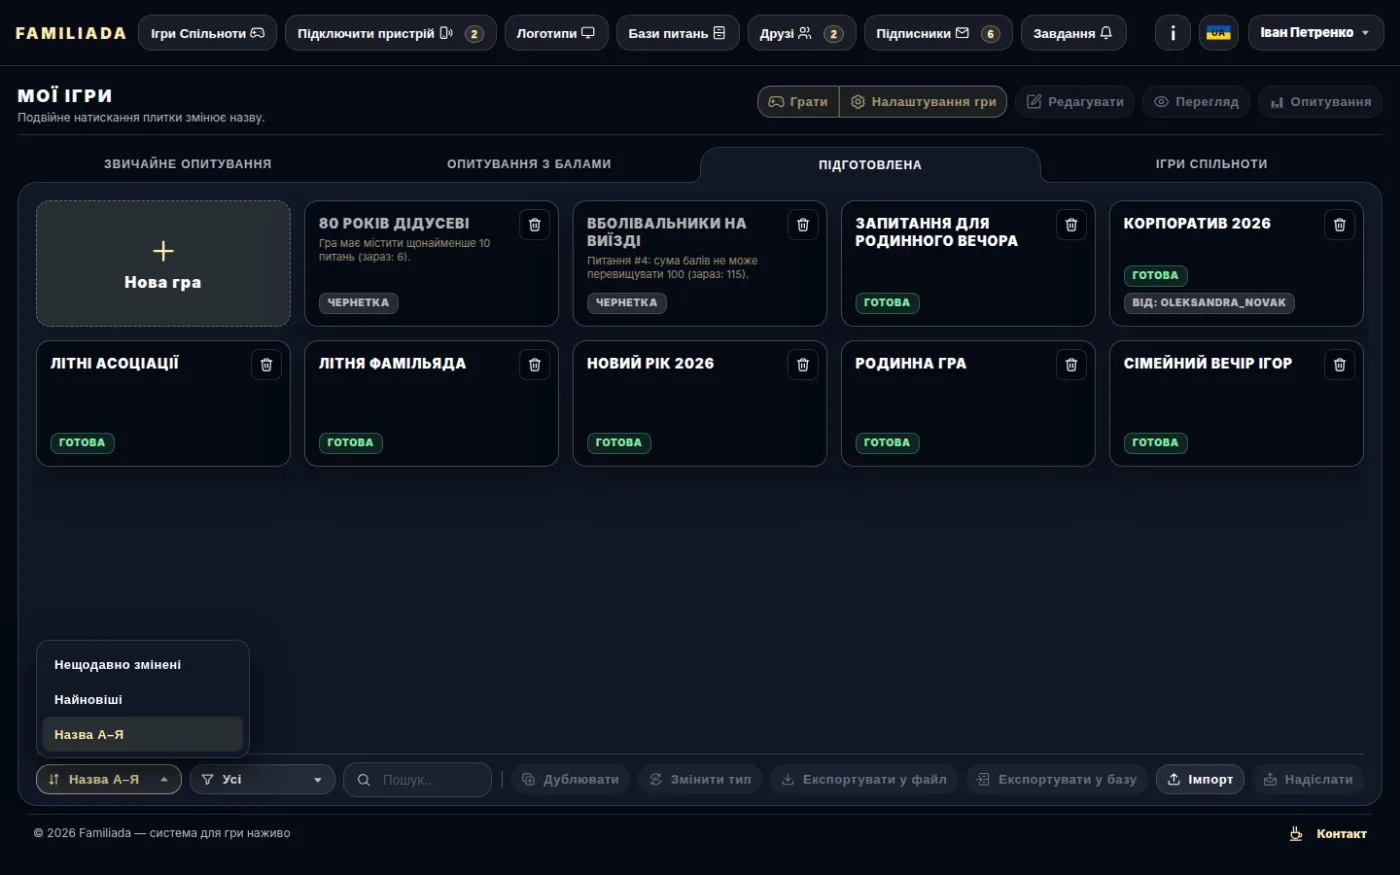Open the «ІГРИ СПІЛЬНОТИ» tab
Image resolution: width=1400 pixels, height=875 pixels.
pyautogui.click(x=1212, y=164)
